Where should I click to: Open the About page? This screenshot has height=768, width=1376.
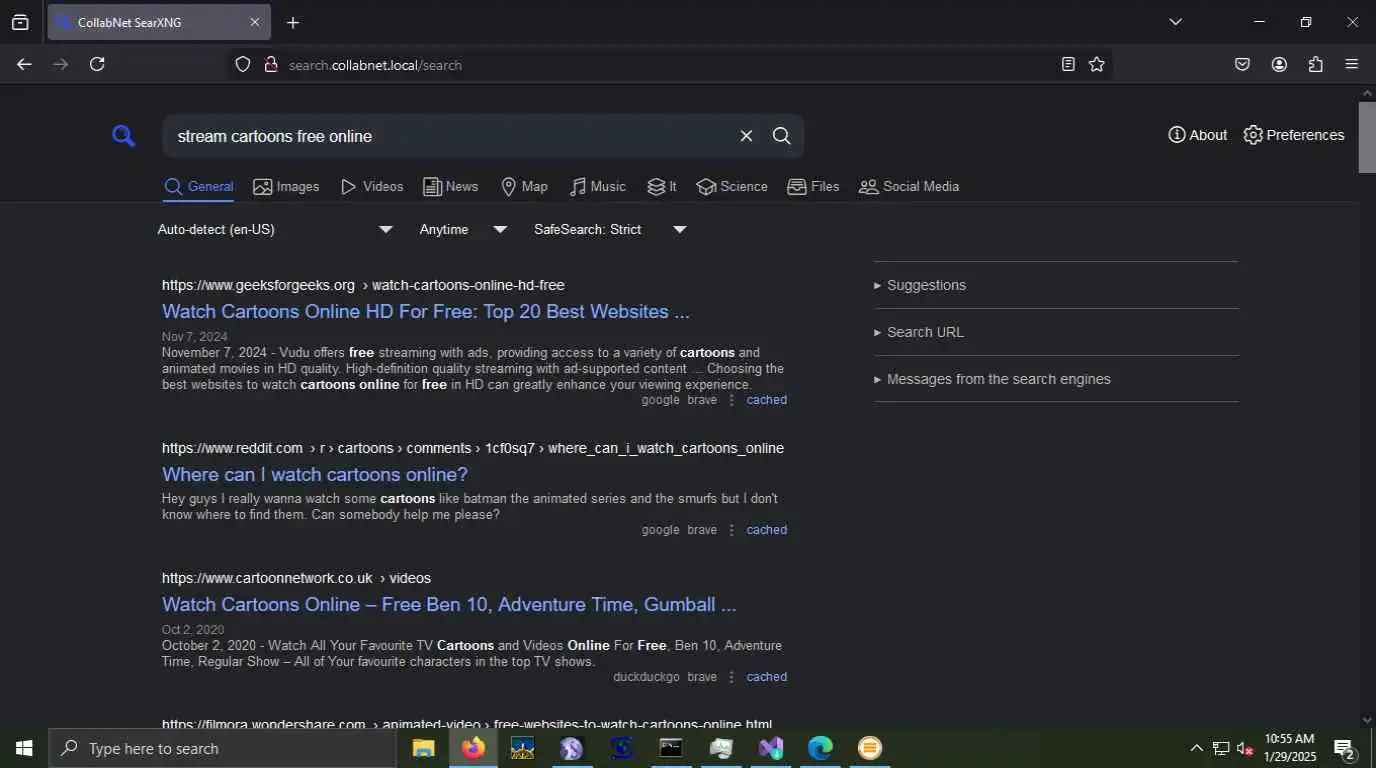pyautogui.click(x=1197, y=135)
